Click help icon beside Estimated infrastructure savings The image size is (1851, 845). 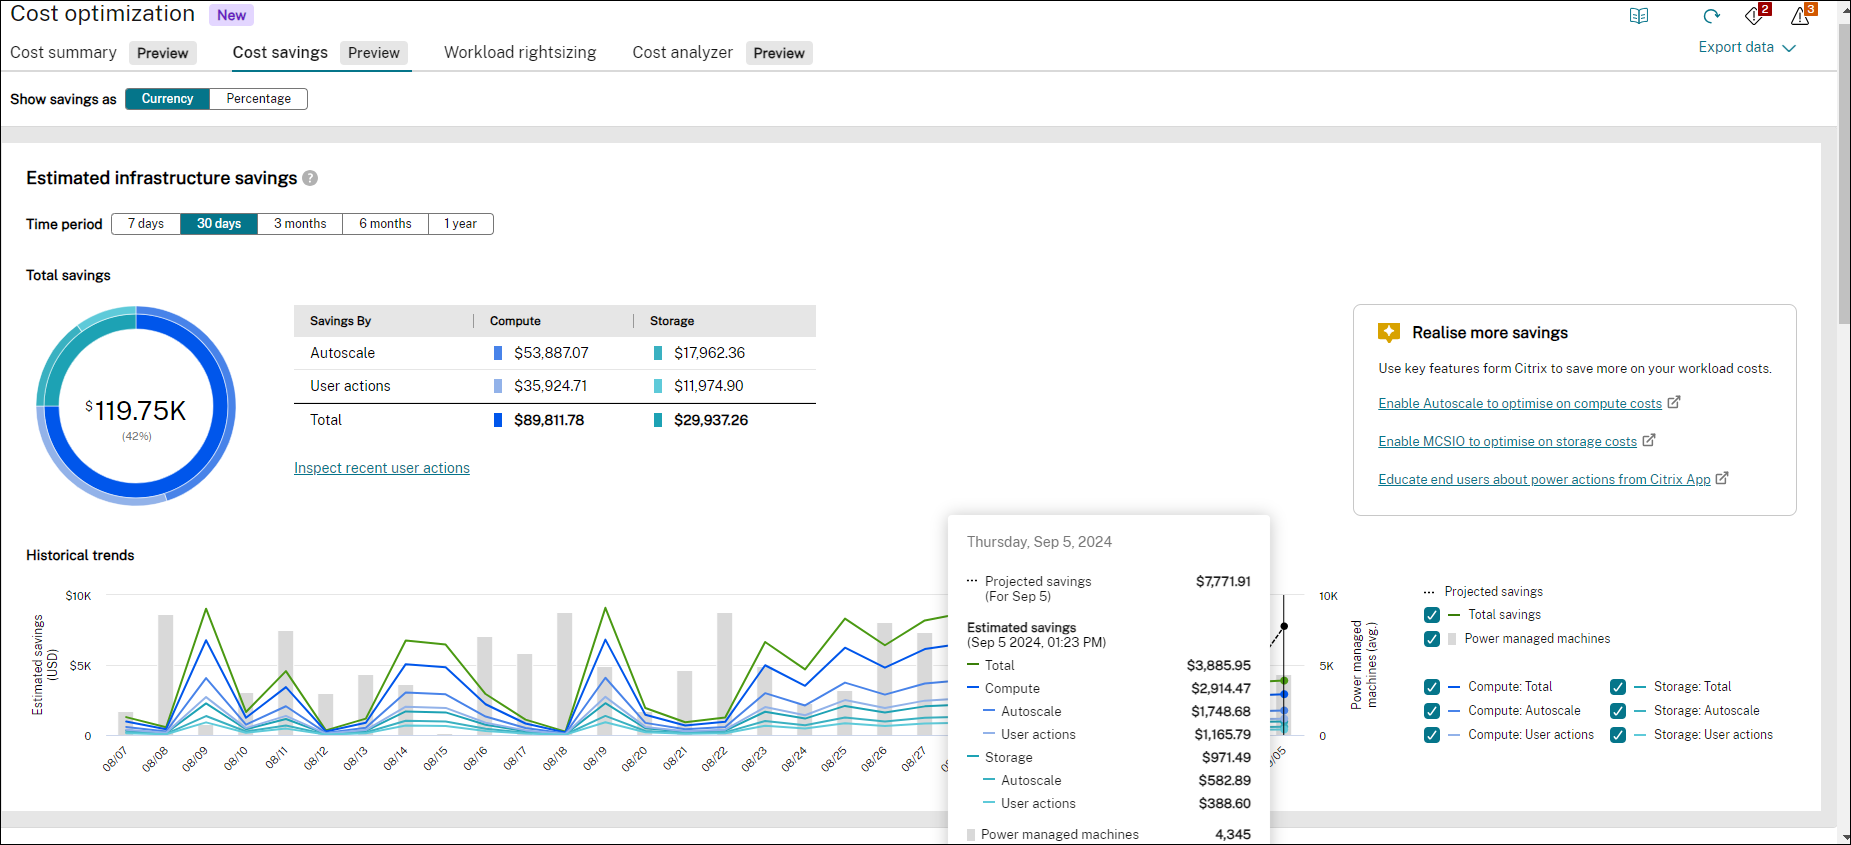coord(310,178)
